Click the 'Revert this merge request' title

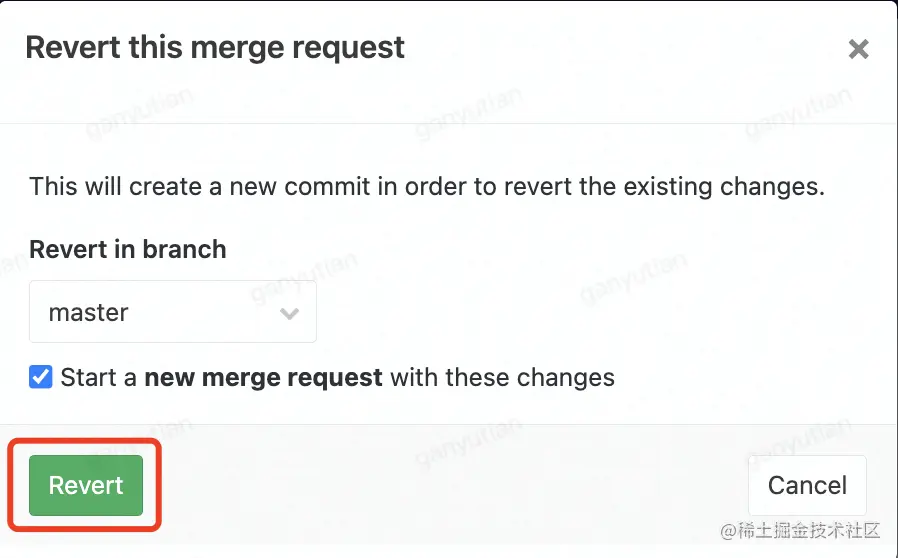215,48
